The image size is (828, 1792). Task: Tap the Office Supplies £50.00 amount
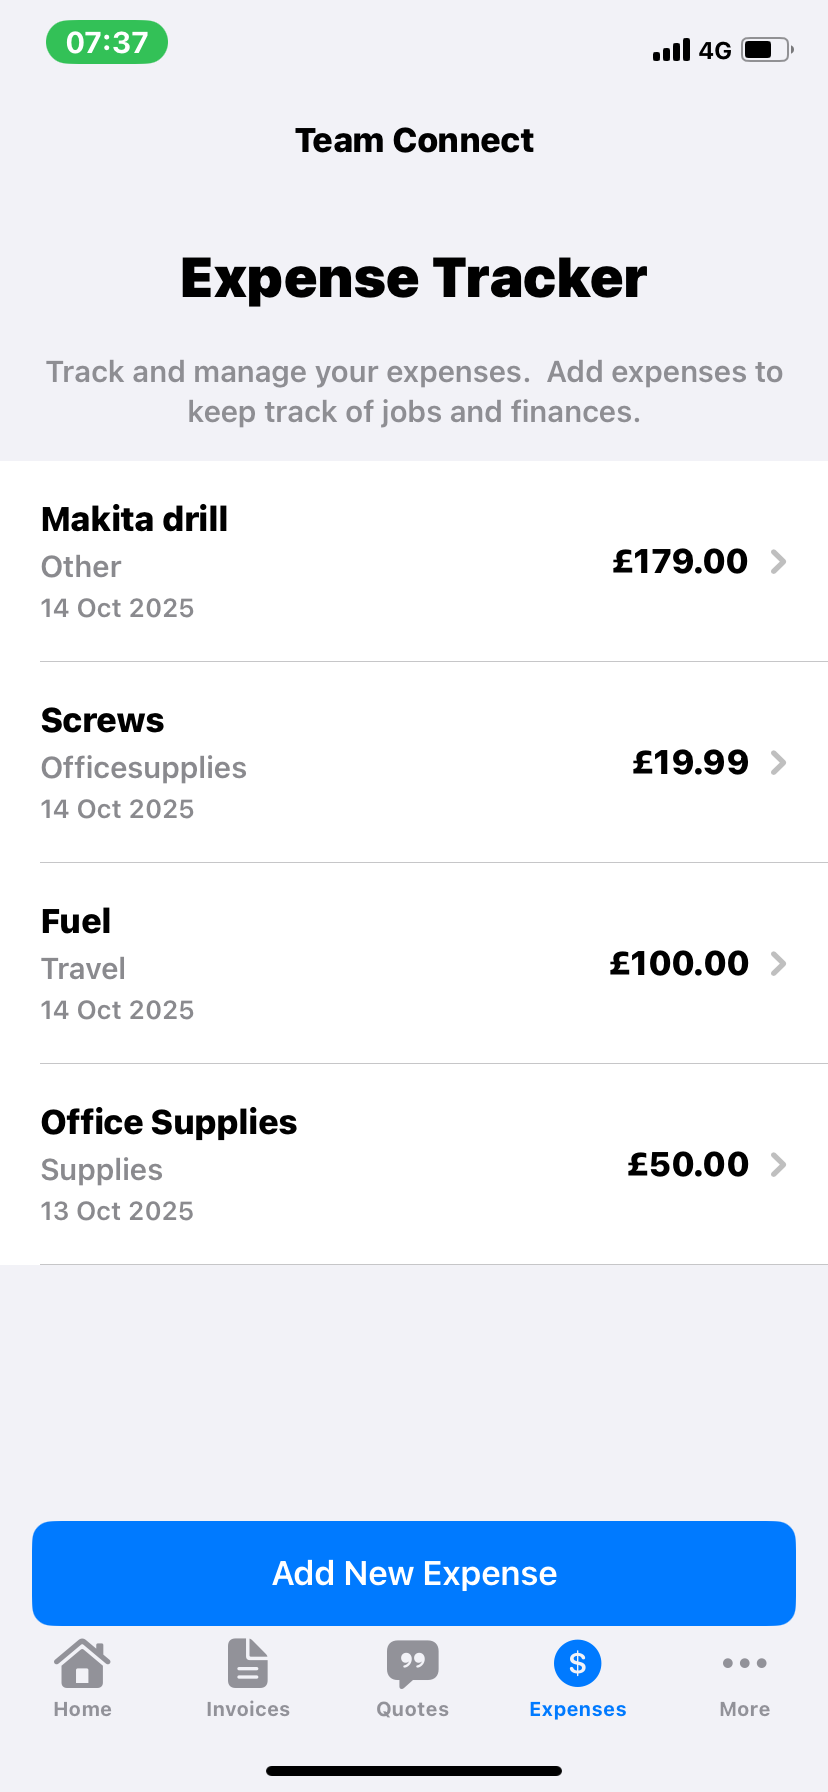click(x=688, y=1165)
